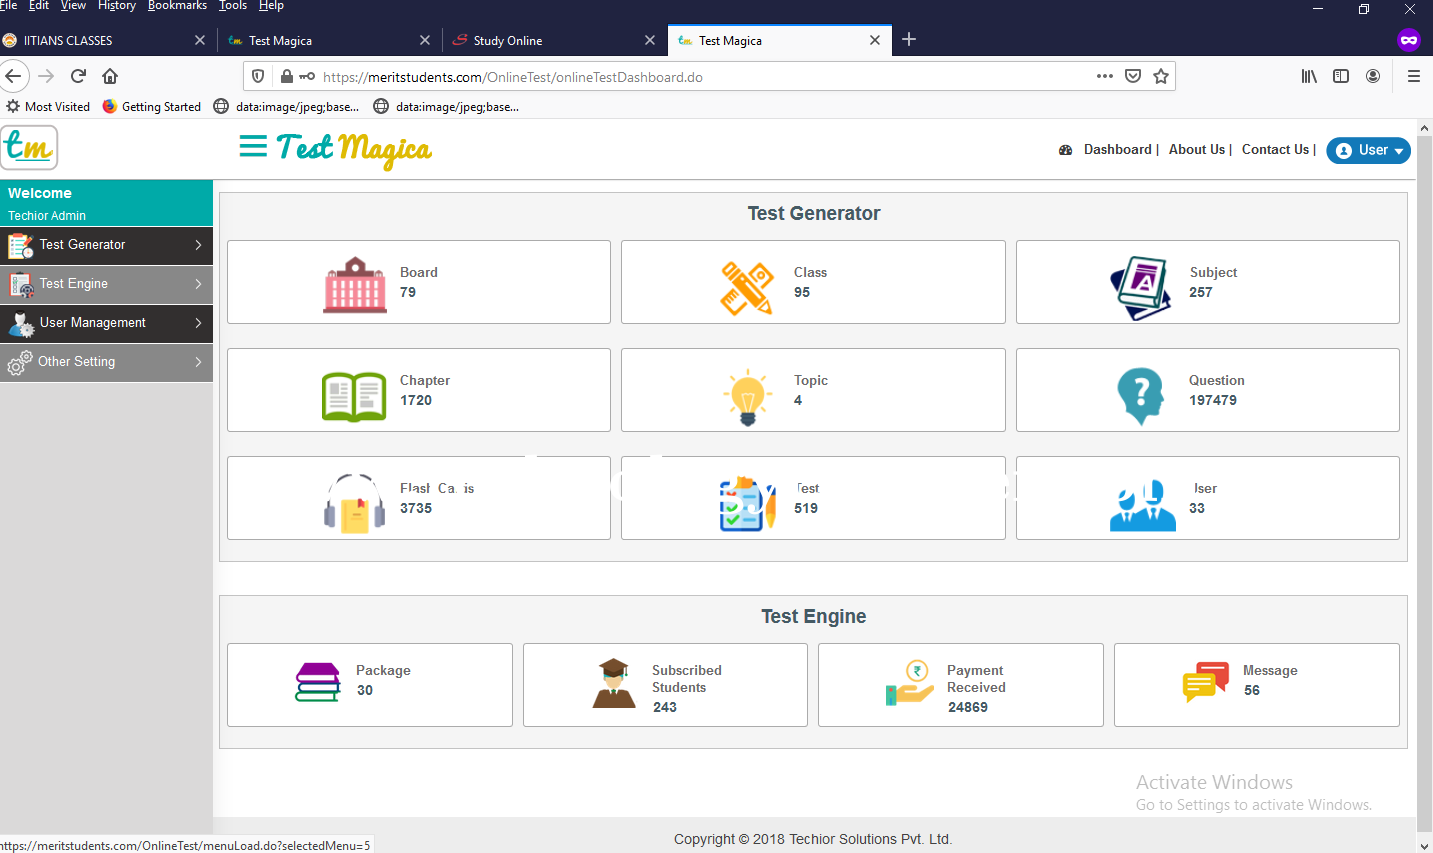Open the Firefox library icon
This screenshot has height=853, width=1433.
[x=1309, y=76]
